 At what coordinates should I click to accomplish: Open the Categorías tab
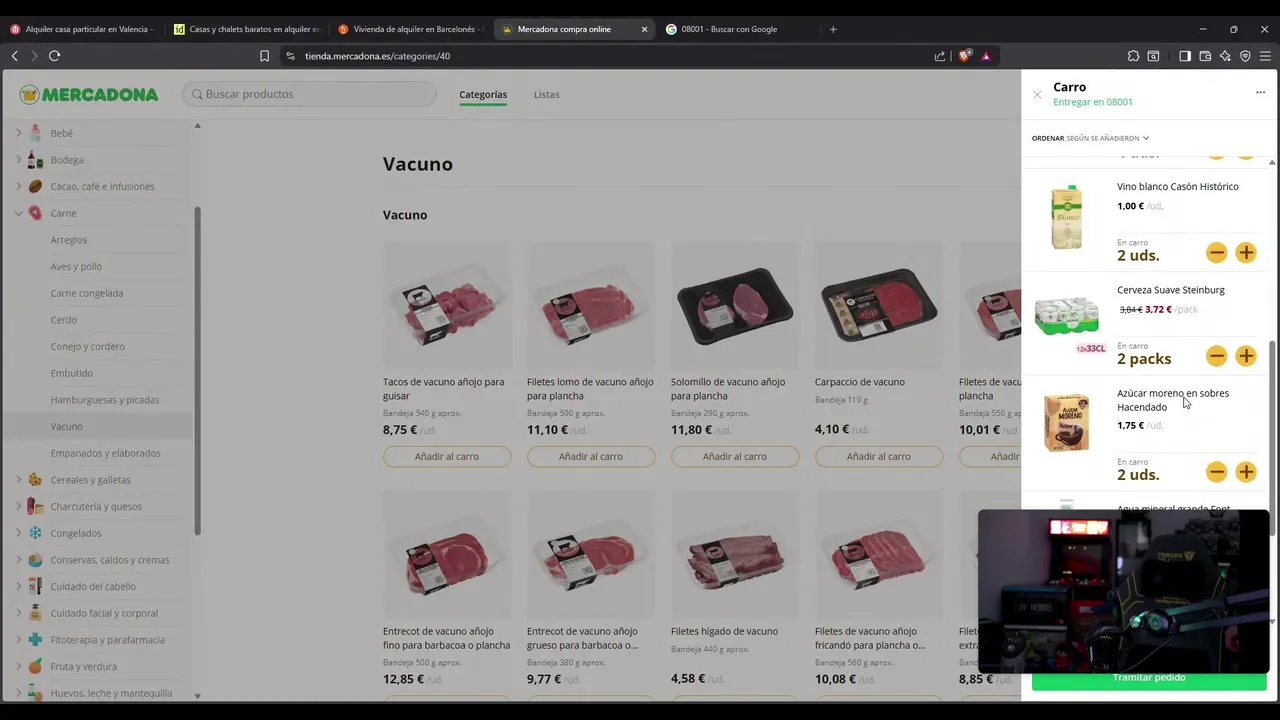pyautogui.click(x=483, y=94)
